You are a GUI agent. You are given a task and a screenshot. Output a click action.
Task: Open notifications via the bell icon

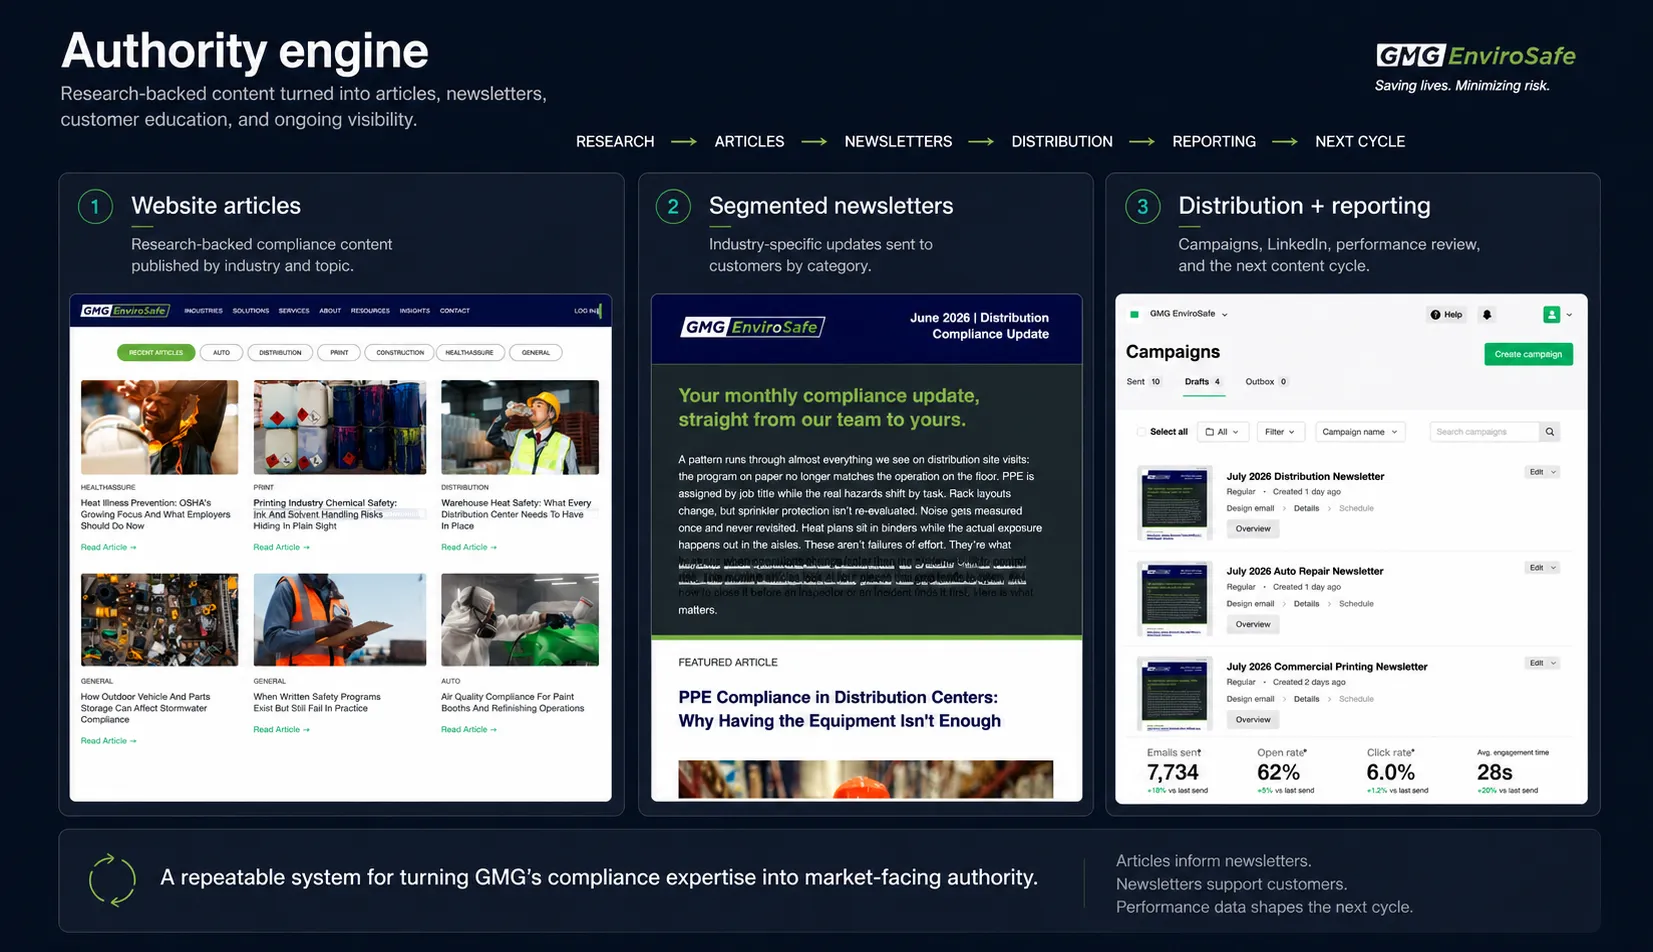coord(1487,315)
